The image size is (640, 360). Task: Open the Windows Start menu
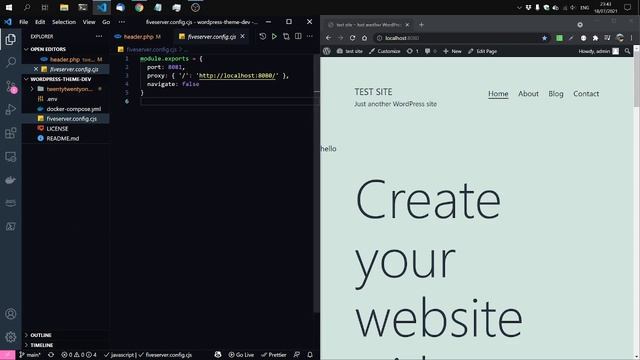(9, 7)
